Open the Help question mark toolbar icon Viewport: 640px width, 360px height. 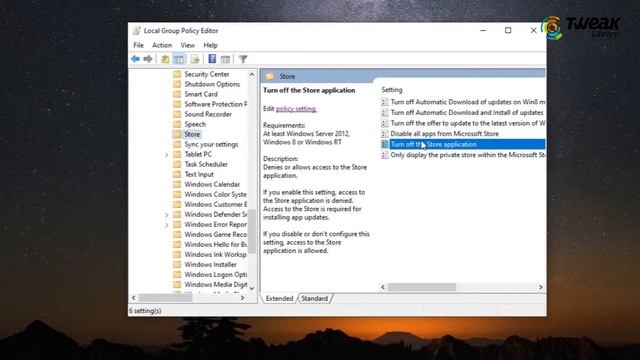[212, 59]
